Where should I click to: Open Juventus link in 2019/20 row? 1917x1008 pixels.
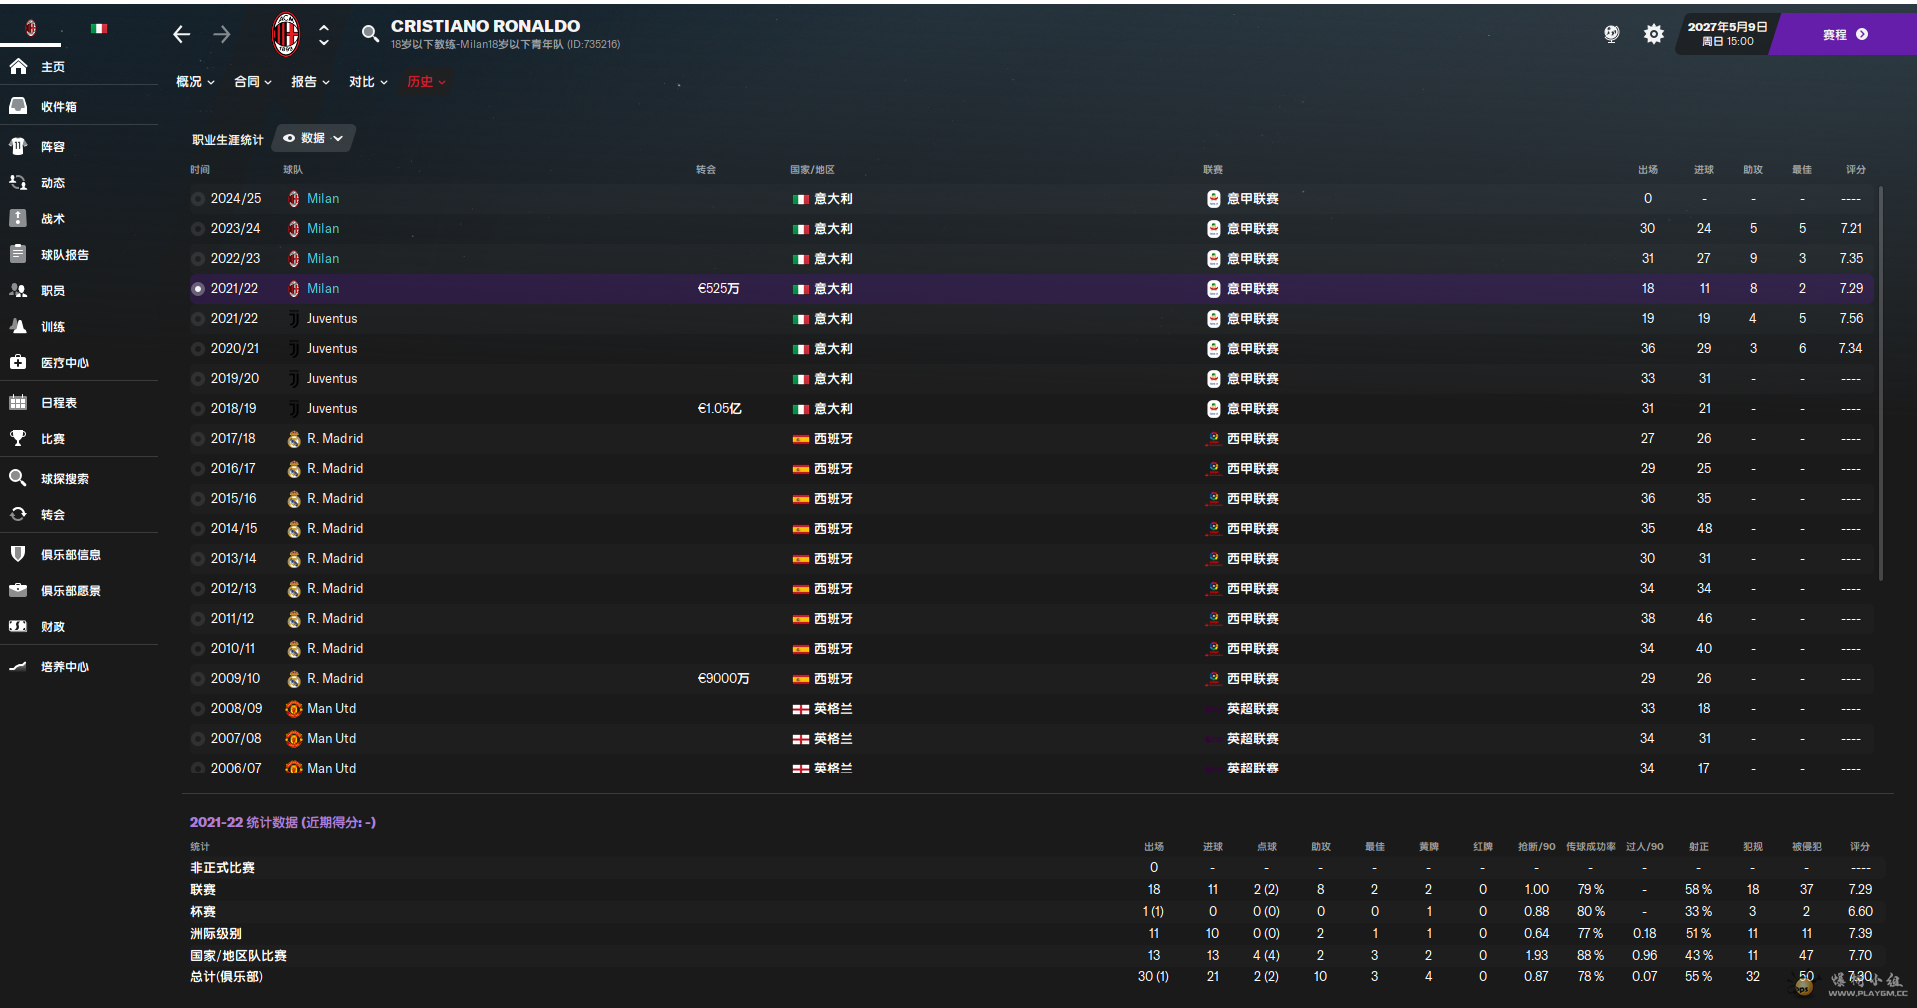point(332,379)
